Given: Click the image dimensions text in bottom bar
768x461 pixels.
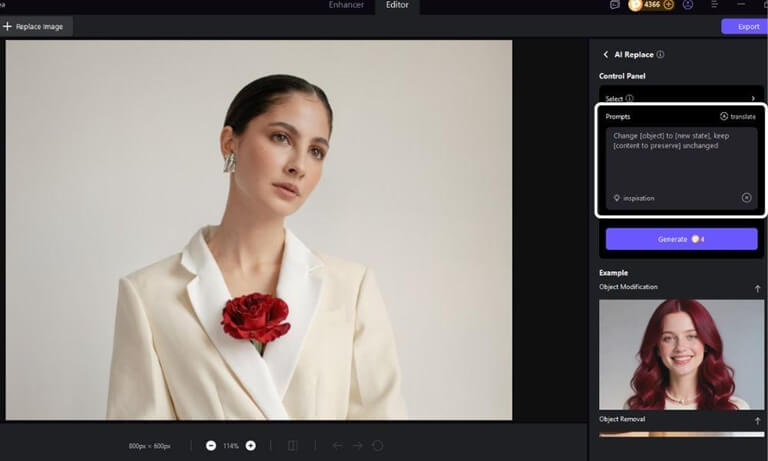Looking at the screenshot, I should (x=149, y=446).
